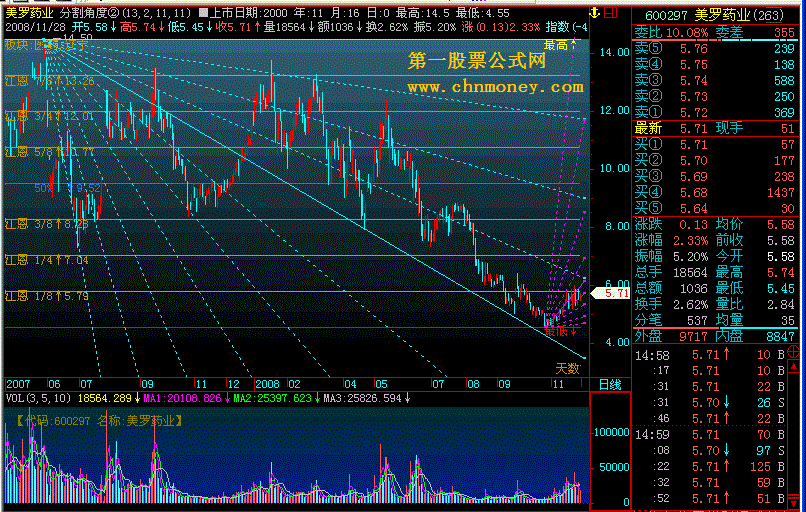Click the 江恩 3/8 8.28 level label
This screenshot has width=806, height=512.
point(47,224)
